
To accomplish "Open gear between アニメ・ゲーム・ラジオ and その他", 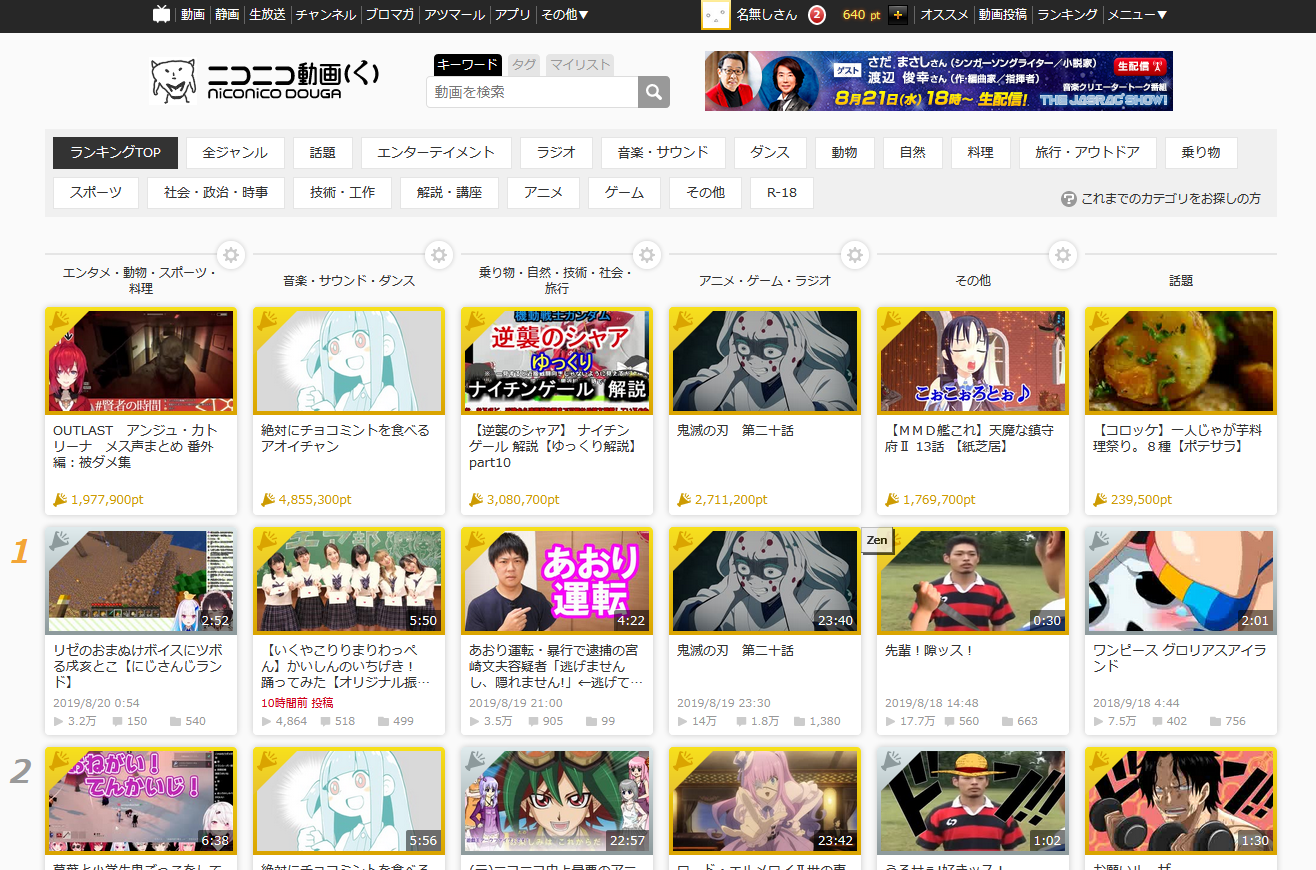I will coord(854,255).
